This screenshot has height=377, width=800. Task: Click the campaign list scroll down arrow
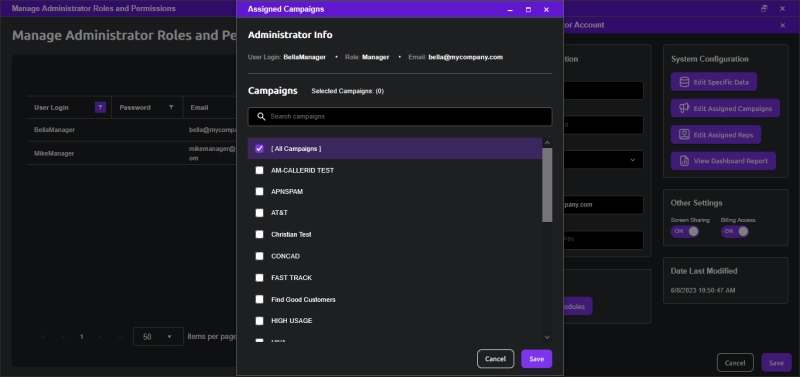pyautogui.click(x=547, y=337)
